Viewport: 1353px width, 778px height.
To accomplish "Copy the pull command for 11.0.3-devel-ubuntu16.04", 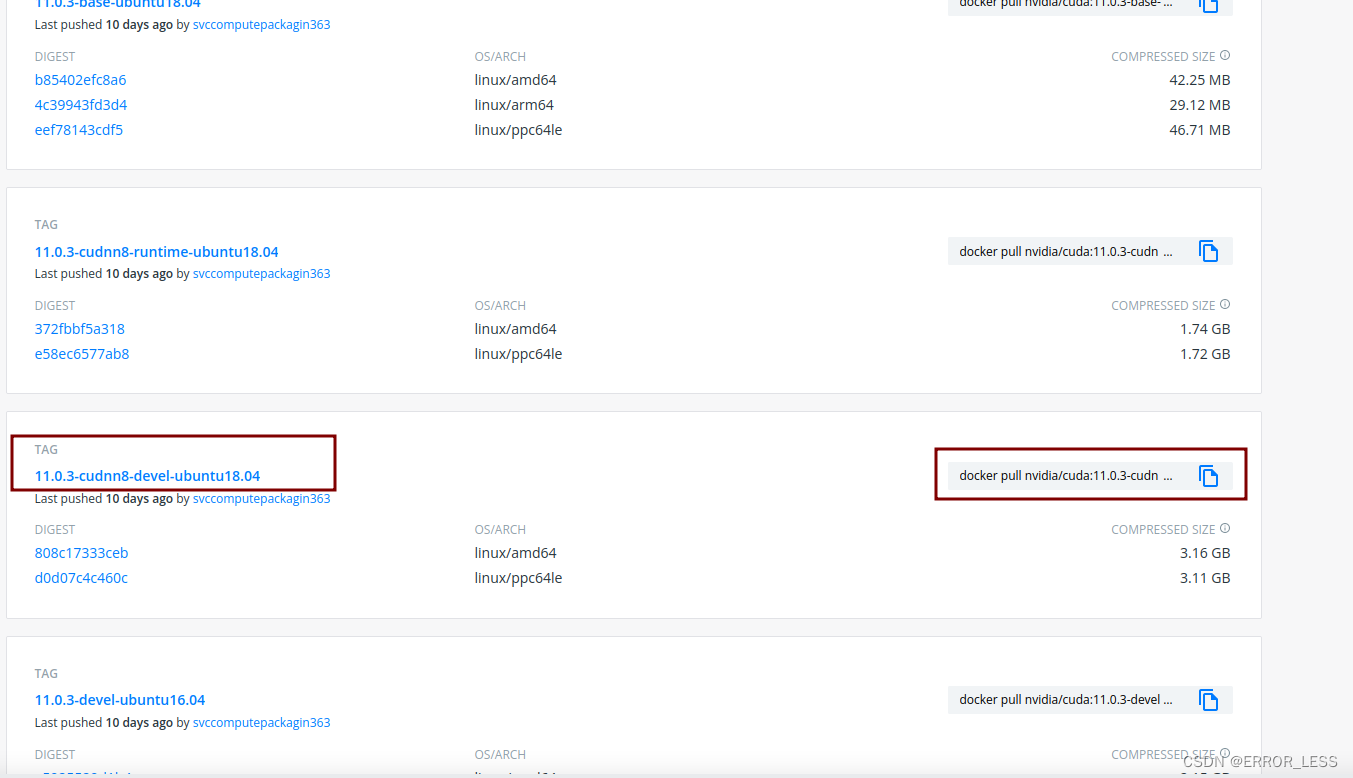I will pyautogui.click(x=1209, y=700).
